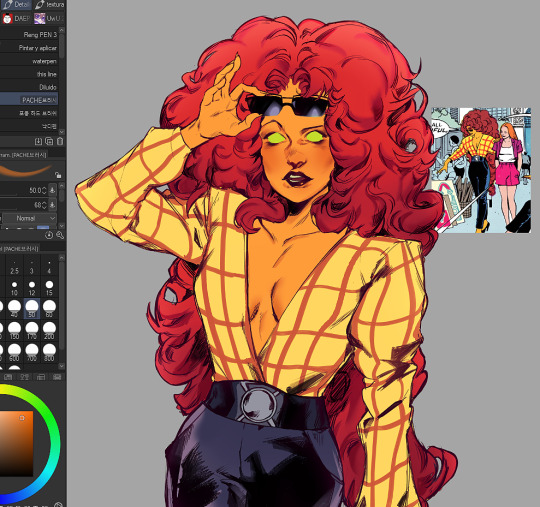This screenshot has width=540, height=507.
Task: Click the import sub tool material icon
Action: coord(38,142)
